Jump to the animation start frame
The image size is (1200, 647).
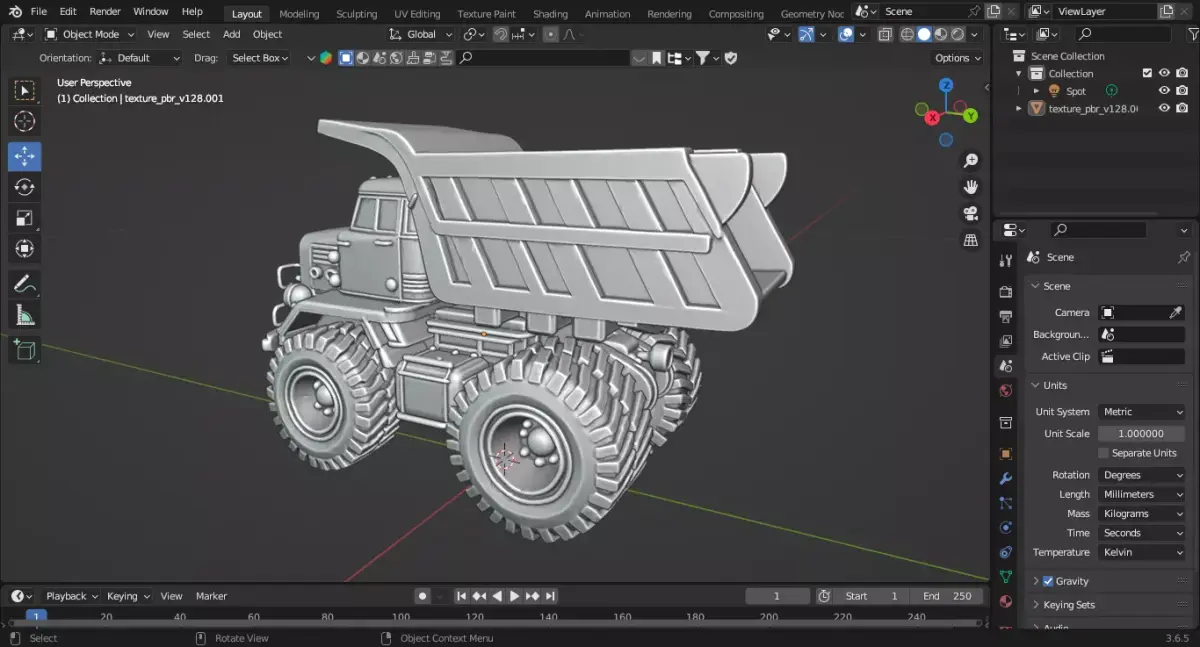(x=461, y=596)
